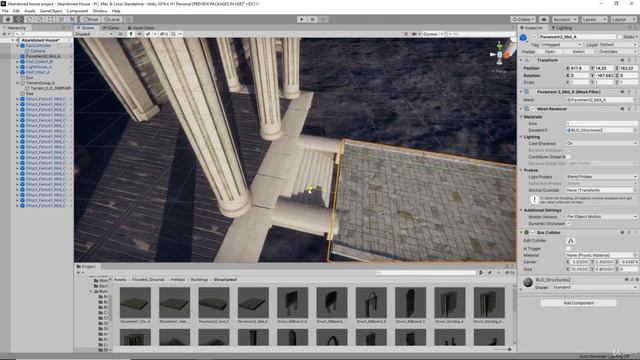Toggle Pavement2_Mid_A active checkbox

point(535,37)
